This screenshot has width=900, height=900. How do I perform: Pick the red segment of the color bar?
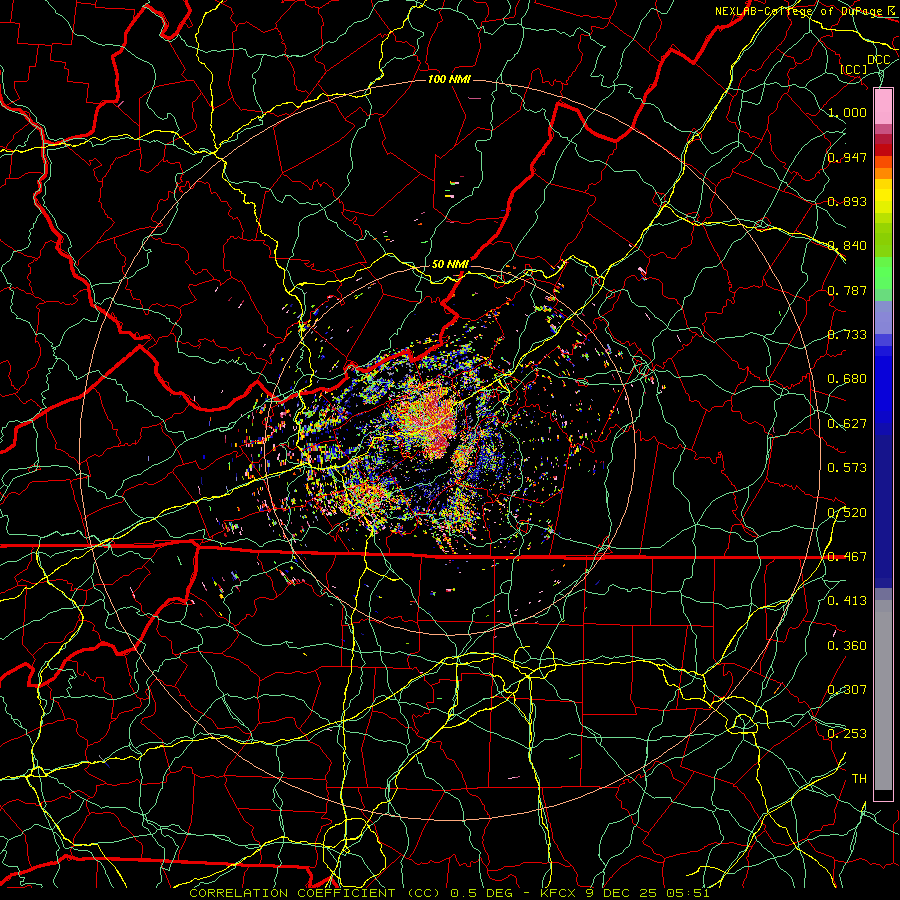(883, 149)
